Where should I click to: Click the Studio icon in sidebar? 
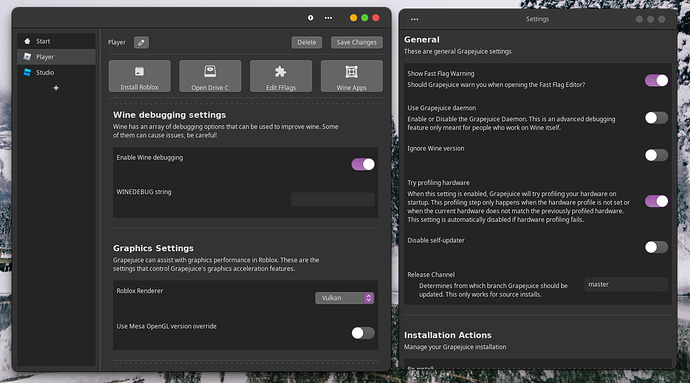27,72
